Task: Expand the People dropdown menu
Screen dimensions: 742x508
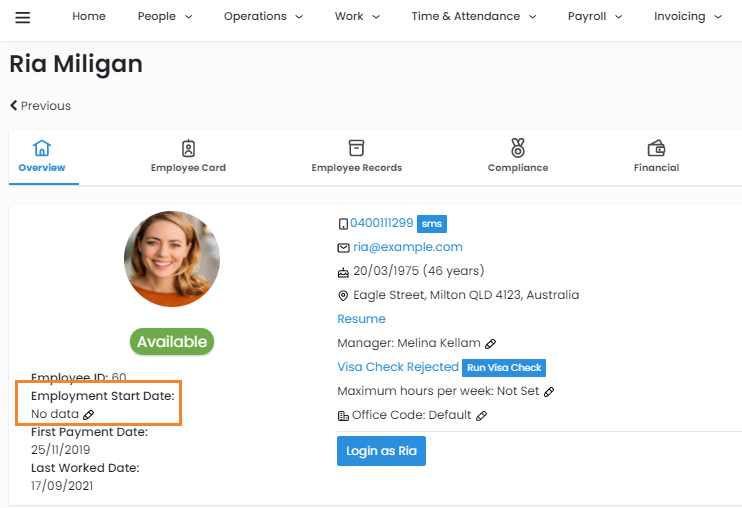Action: [163, 17]
